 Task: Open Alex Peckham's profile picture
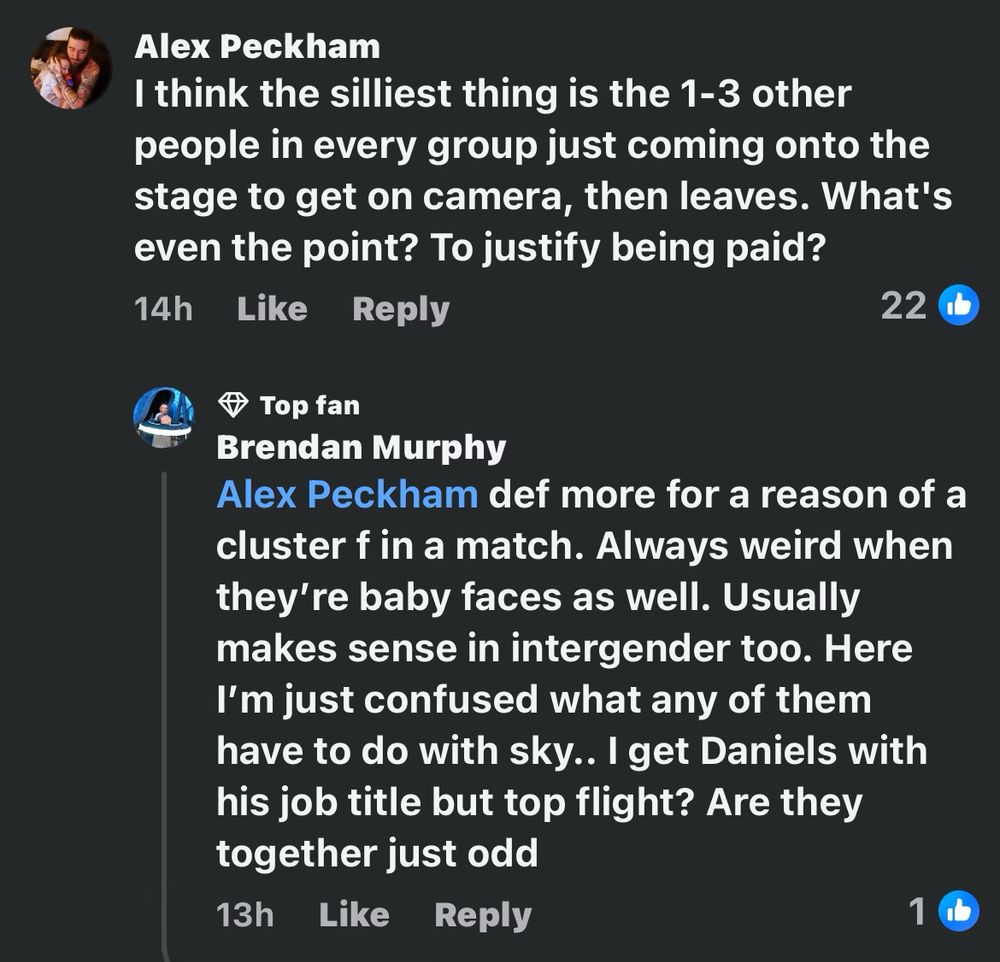point(71,68)
